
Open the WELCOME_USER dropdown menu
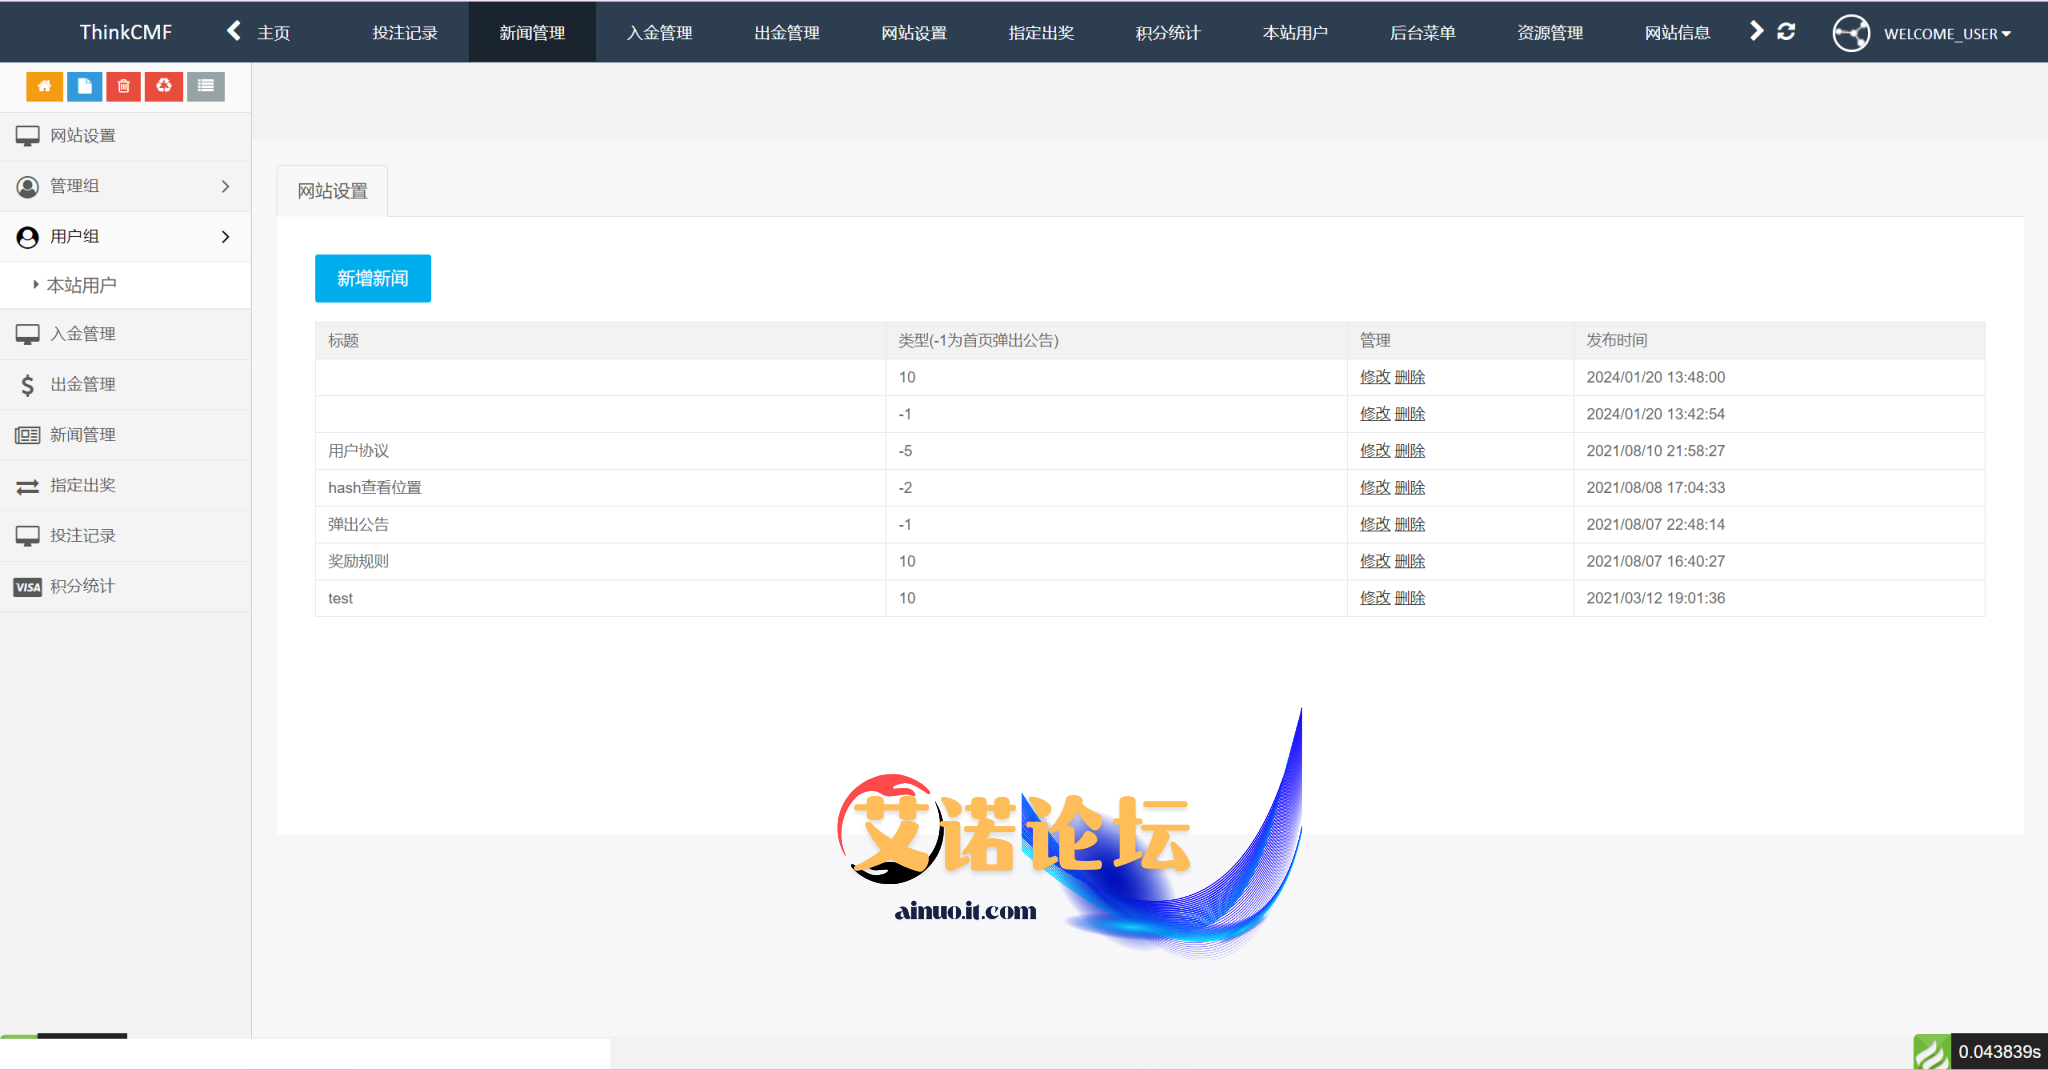[x=1947, y=34]
